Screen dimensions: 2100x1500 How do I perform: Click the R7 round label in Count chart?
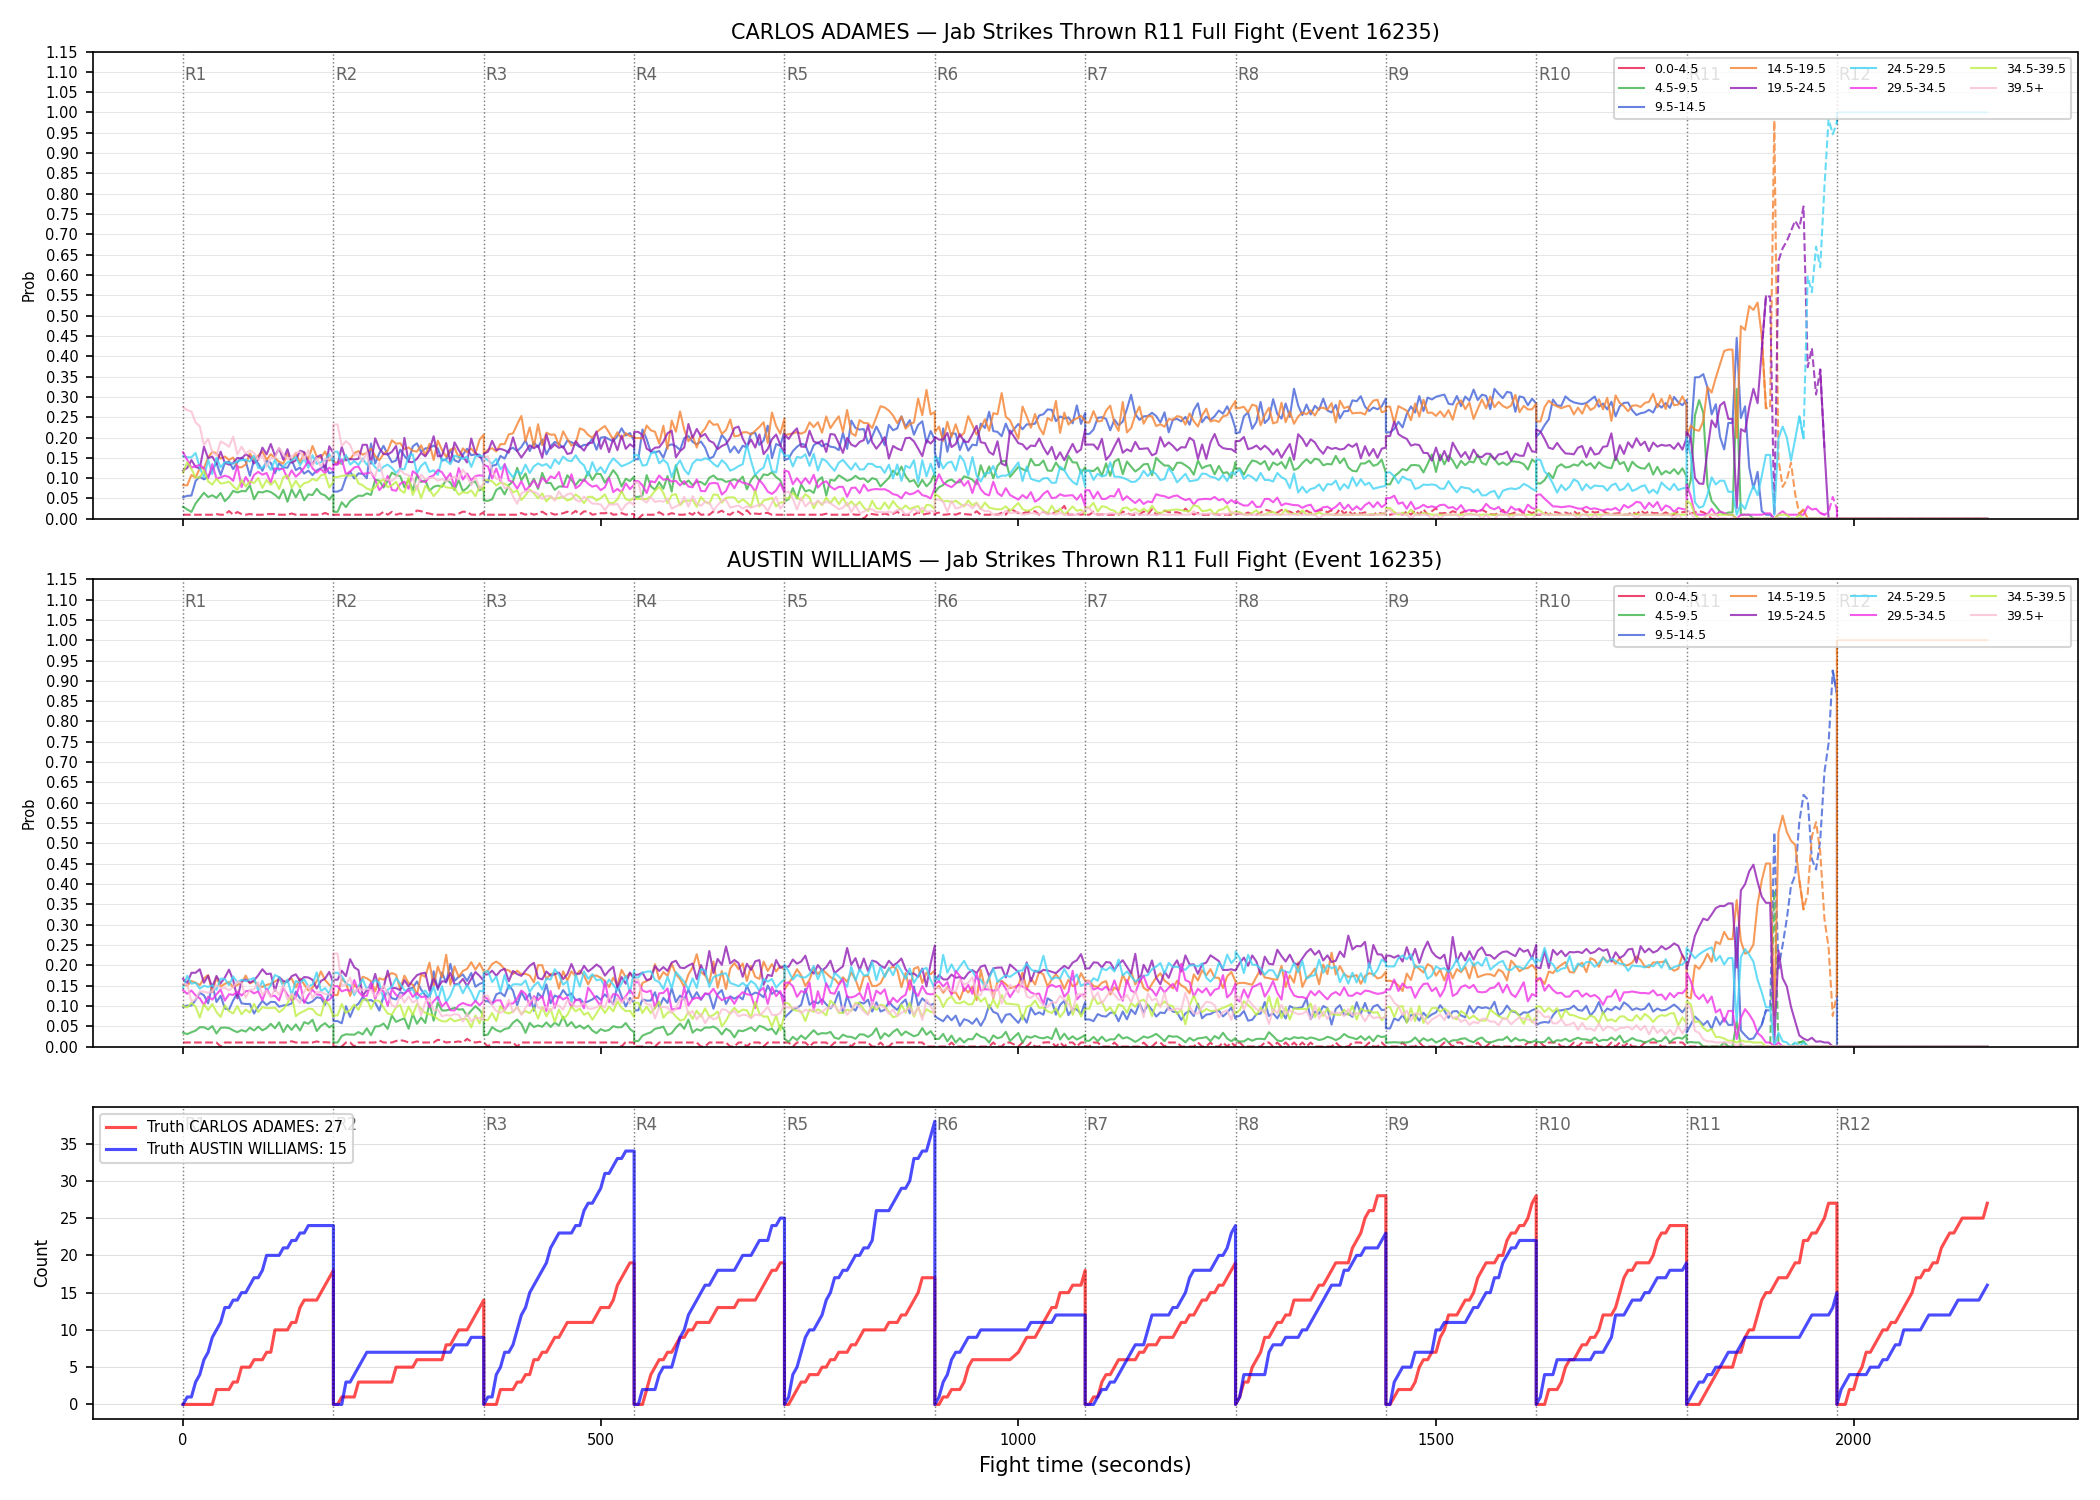tap(1097, 1124)
